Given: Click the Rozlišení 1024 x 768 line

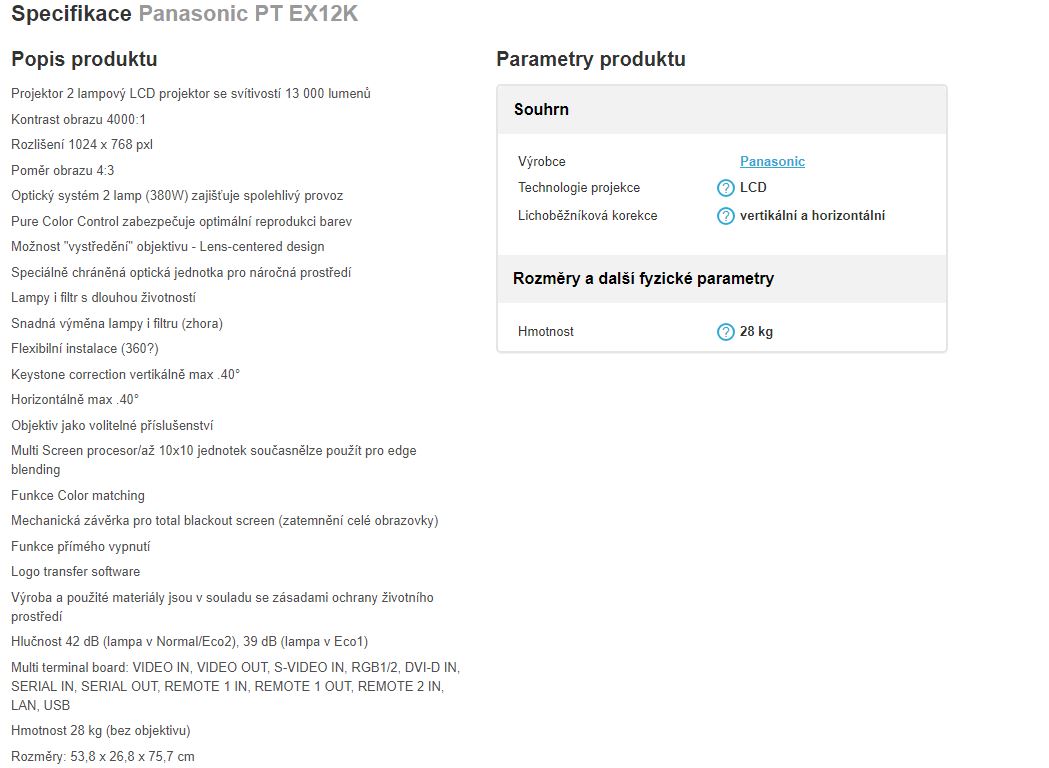Looking at the screenshot, I should click(82, 145).
